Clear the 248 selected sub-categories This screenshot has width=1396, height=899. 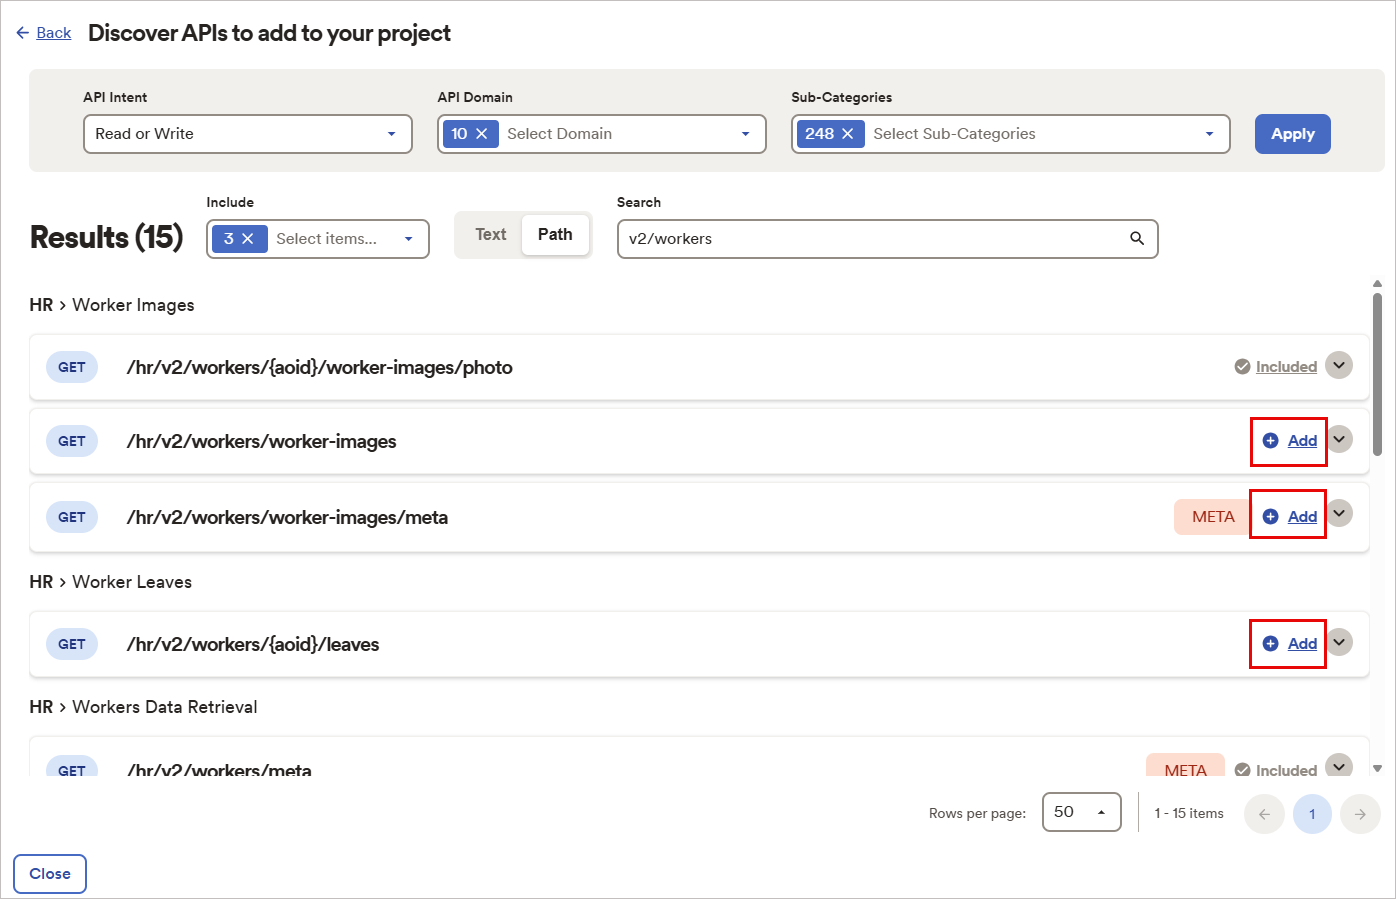(x=847, y=134)
